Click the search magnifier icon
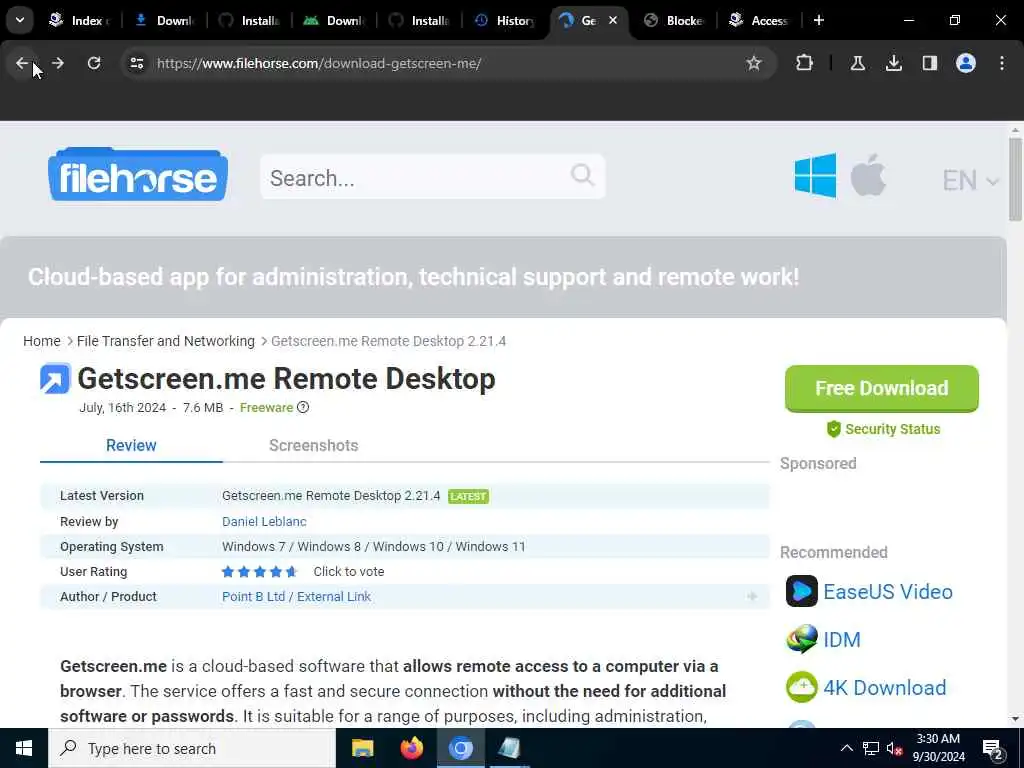This screenshot has height=768, width=1024. click(x=582, y=175)
